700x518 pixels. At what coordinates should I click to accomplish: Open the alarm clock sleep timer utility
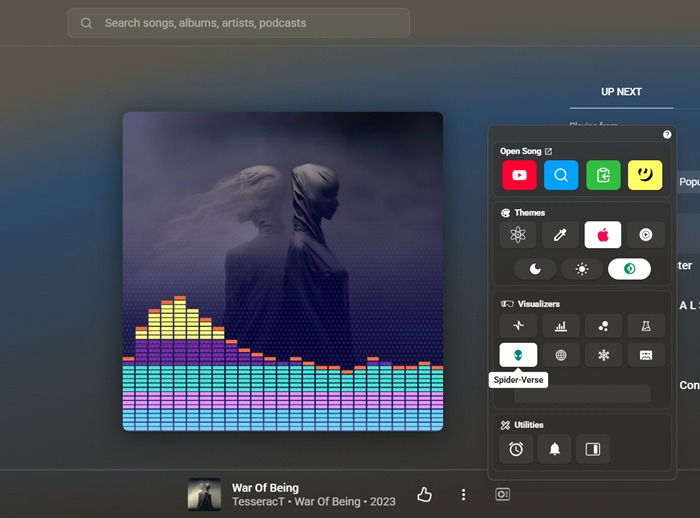516,449
